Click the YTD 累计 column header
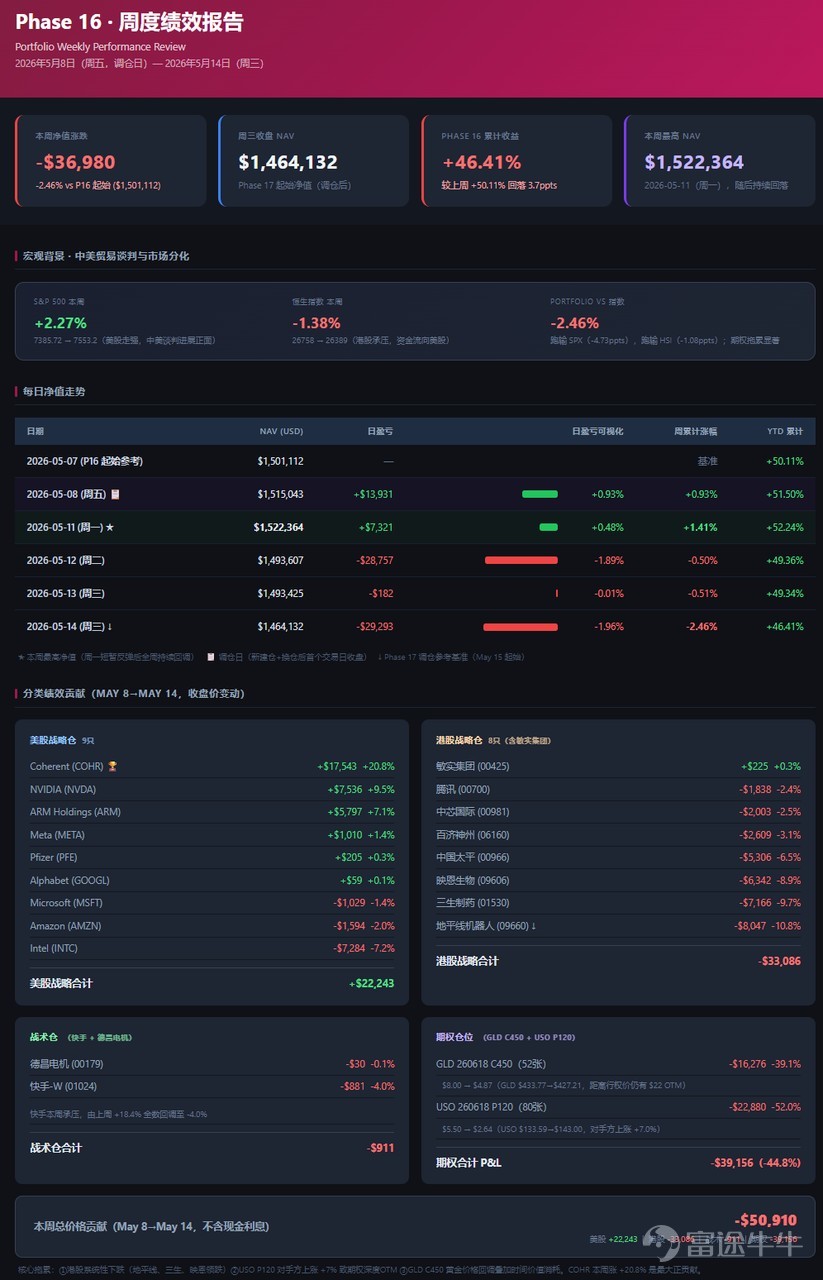This screenshot has height=1280, width=823. point(785,431)
